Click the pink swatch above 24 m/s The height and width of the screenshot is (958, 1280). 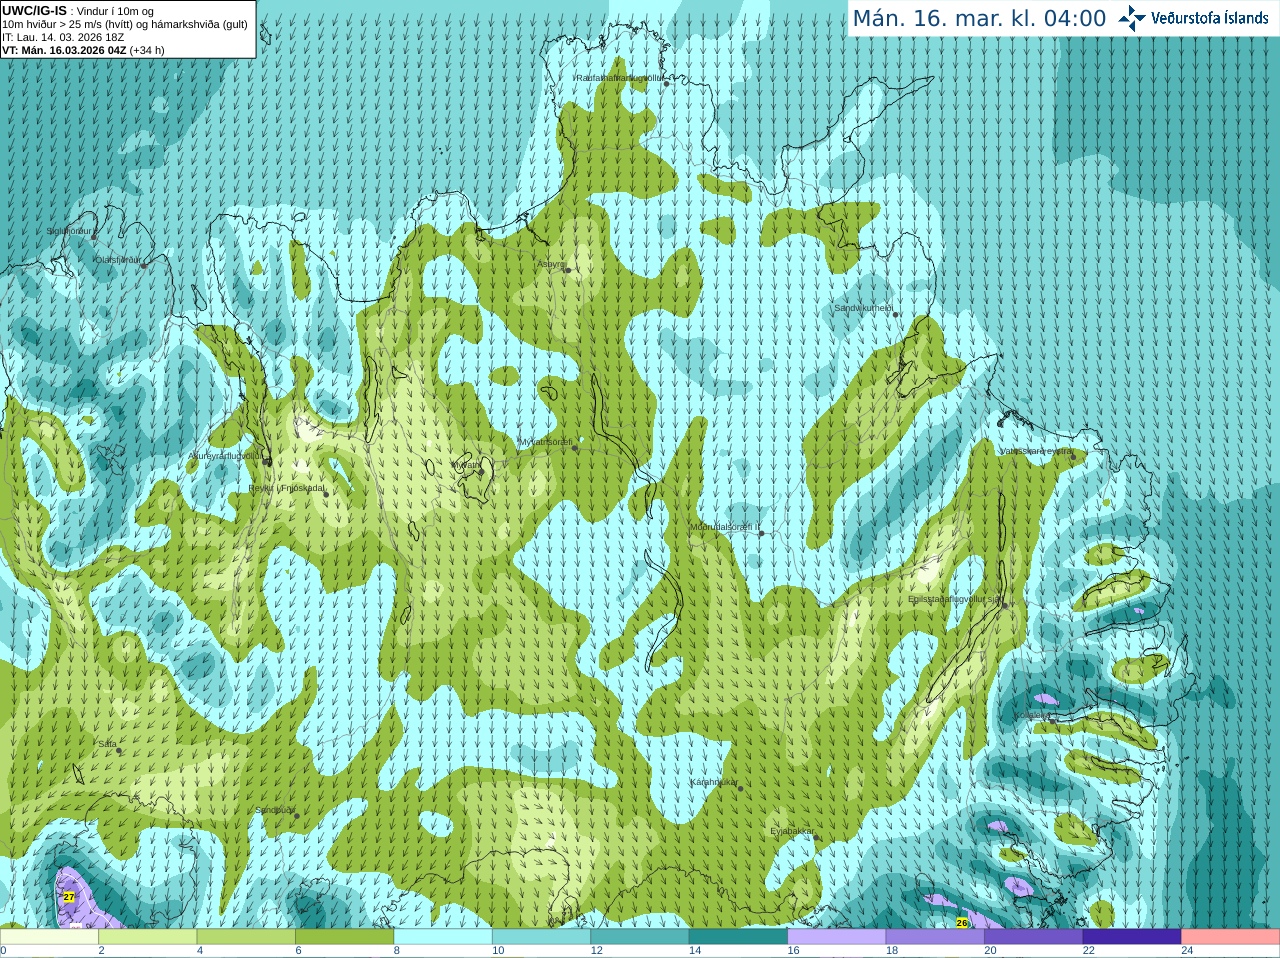click(1231, 937)
